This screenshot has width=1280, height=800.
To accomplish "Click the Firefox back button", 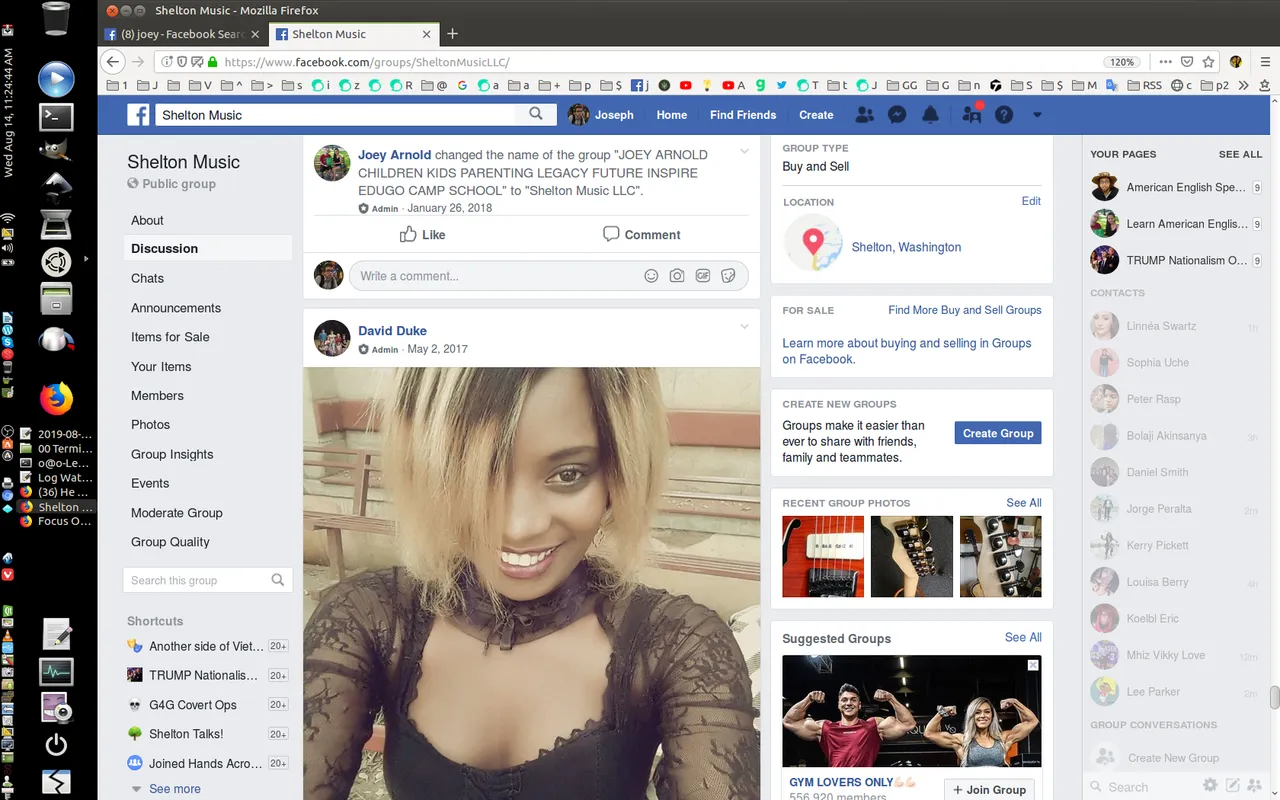I will 114,61.
